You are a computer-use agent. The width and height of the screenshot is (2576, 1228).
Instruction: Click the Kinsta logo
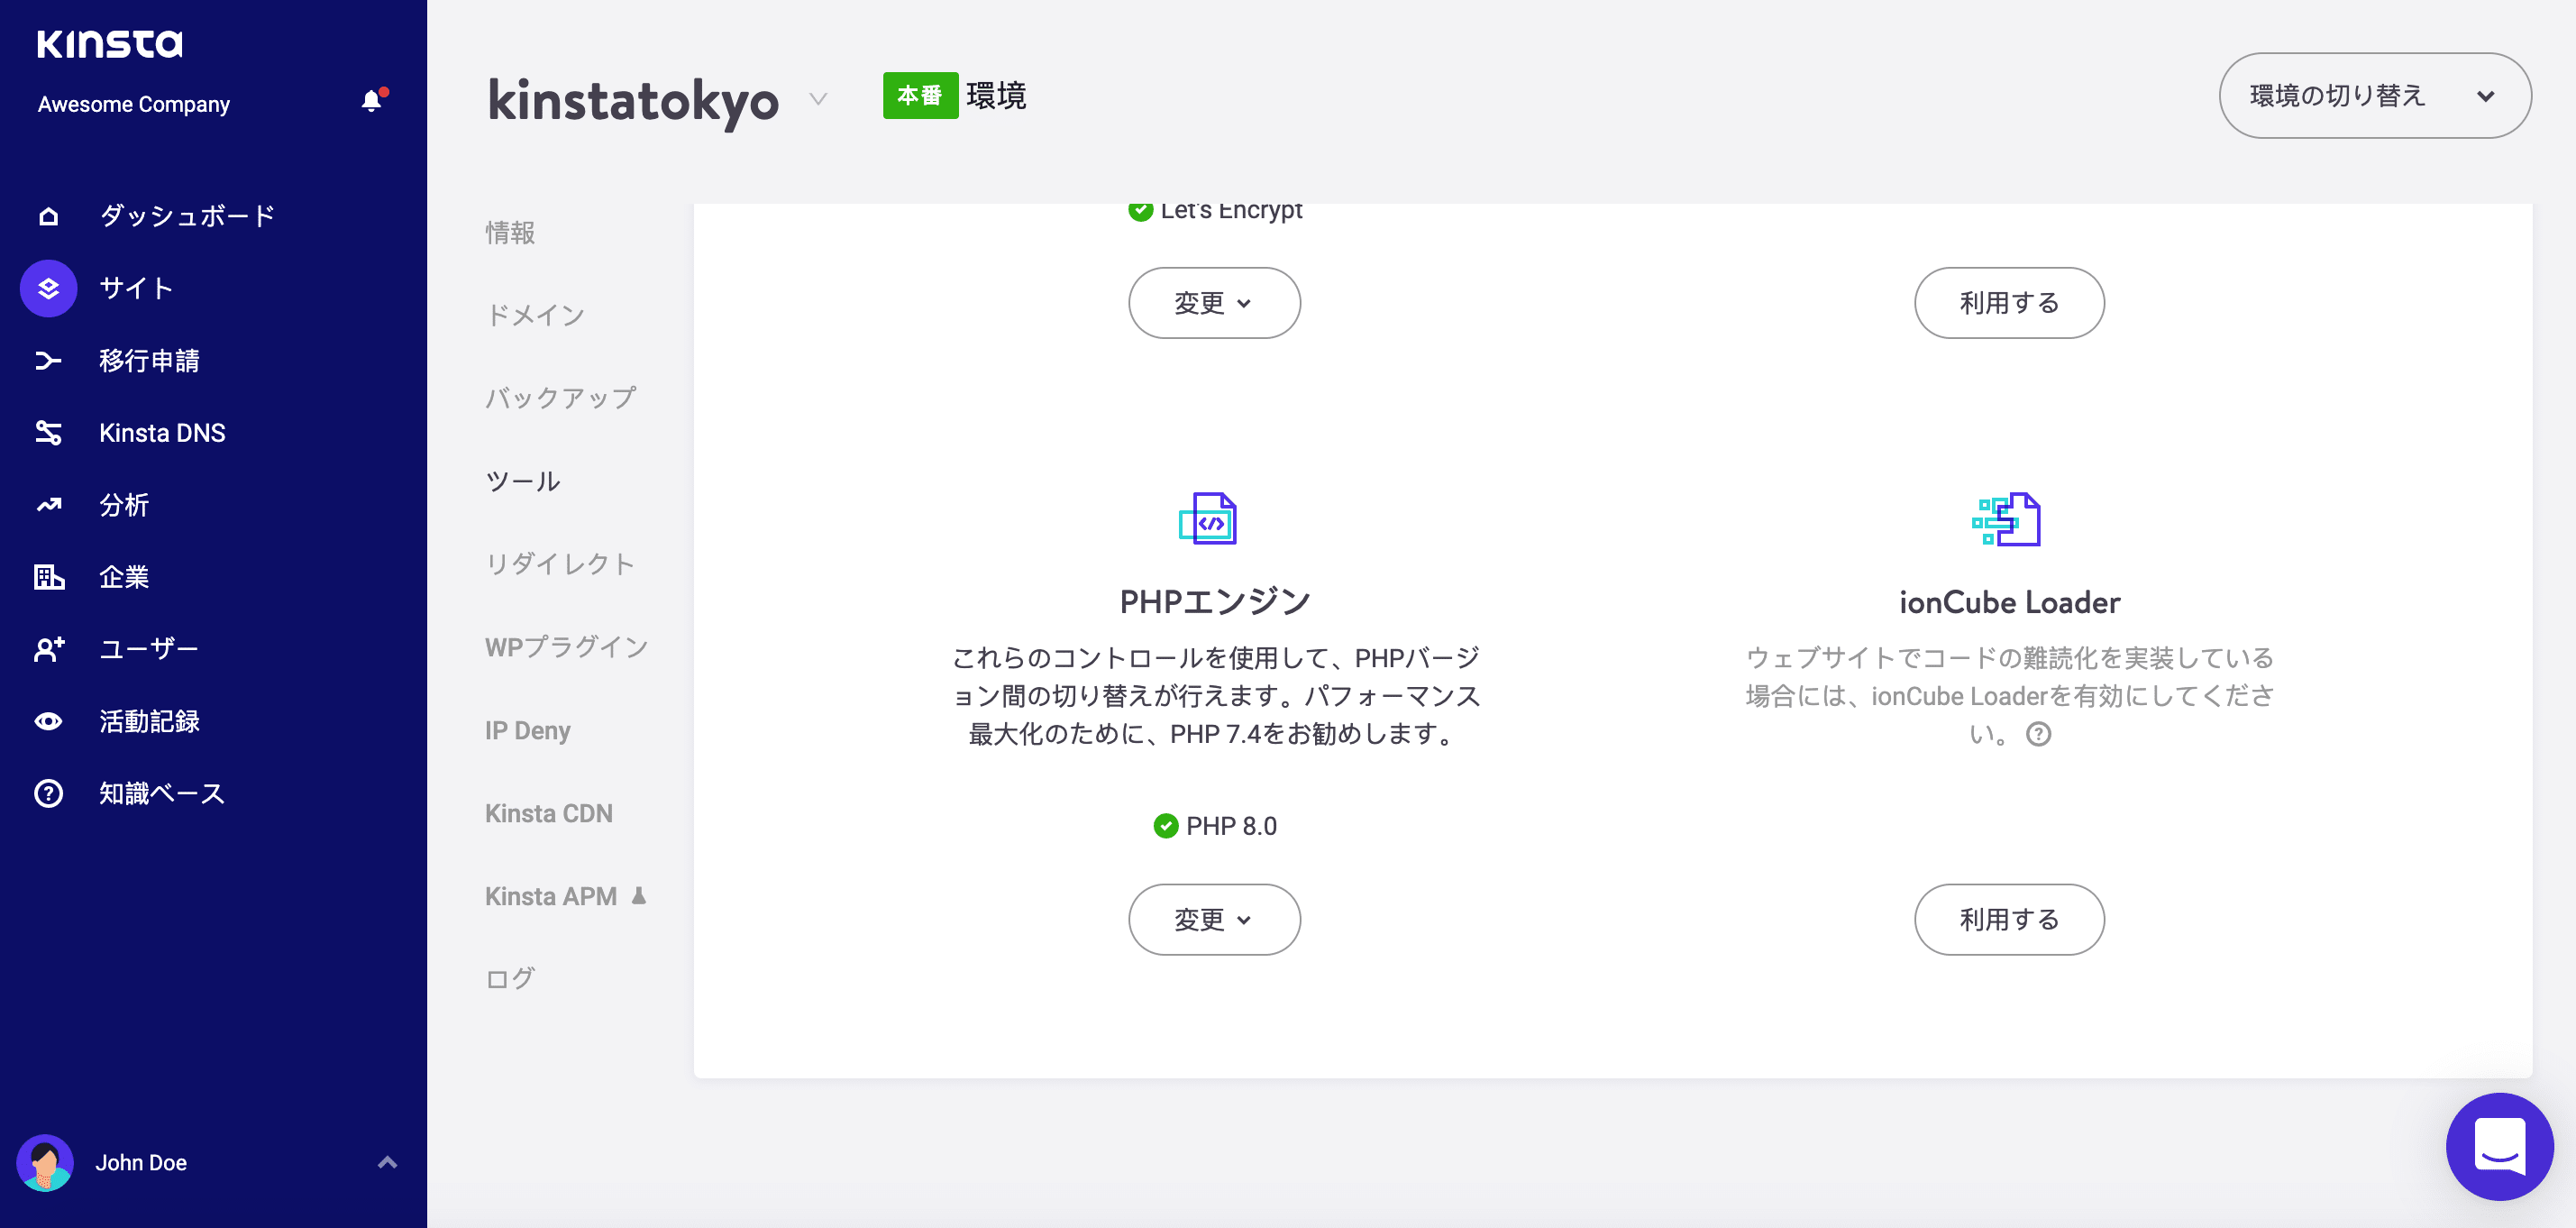[110, 44]
